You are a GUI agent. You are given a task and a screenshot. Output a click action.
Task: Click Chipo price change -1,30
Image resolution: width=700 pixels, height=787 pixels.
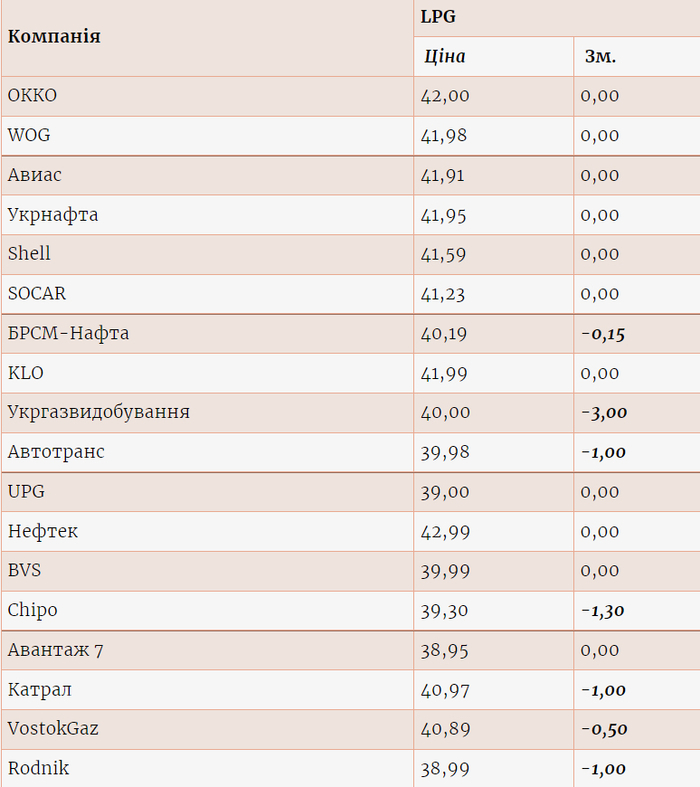click(603, 610)
